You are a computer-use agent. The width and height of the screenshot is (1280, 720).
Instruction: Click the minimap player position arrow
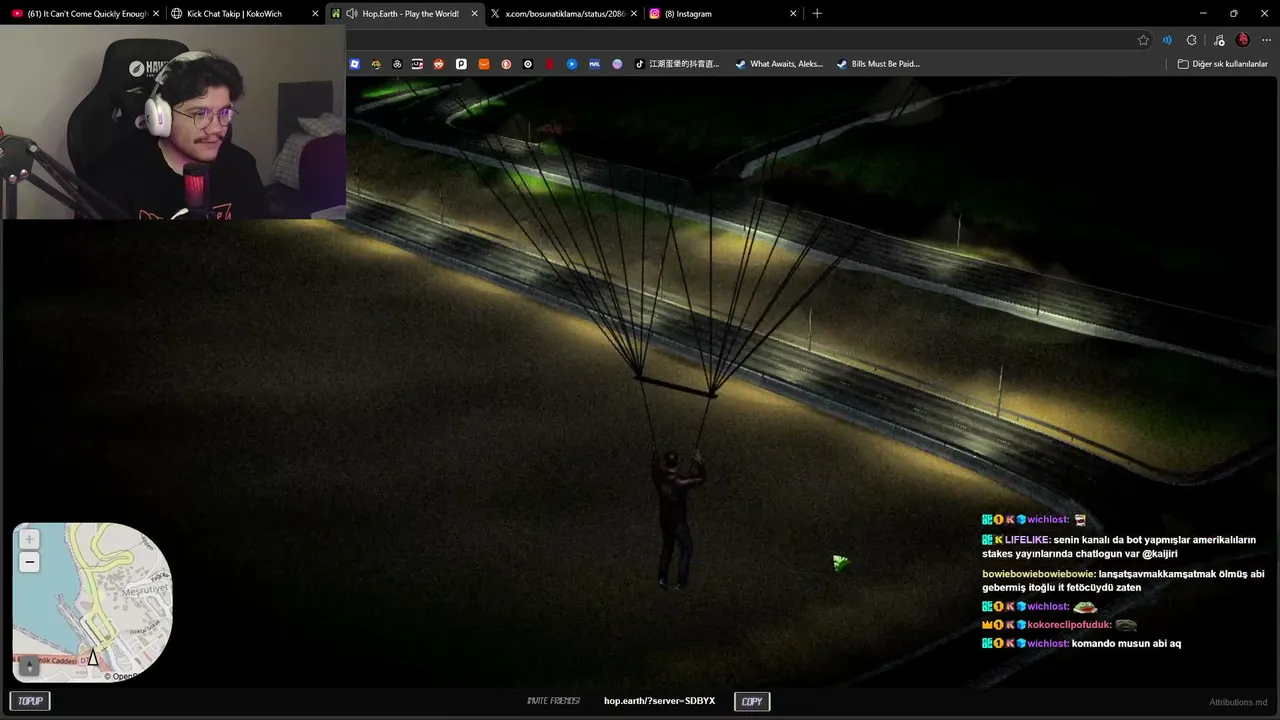93,657
